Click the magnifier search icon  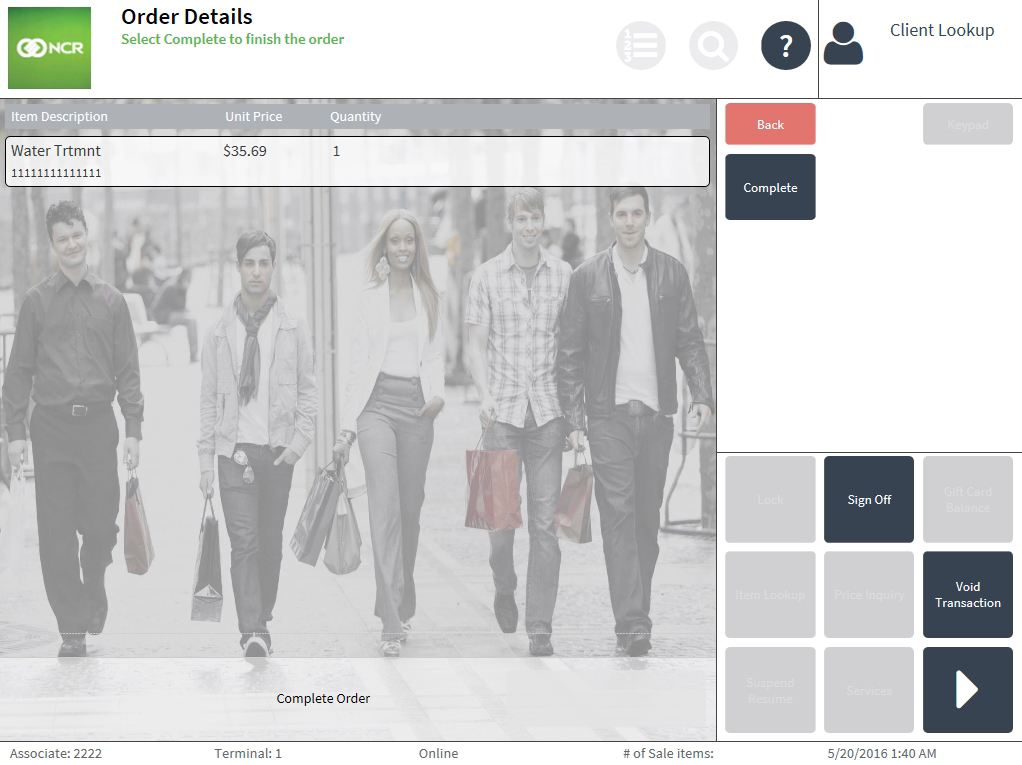click(713, 46)
